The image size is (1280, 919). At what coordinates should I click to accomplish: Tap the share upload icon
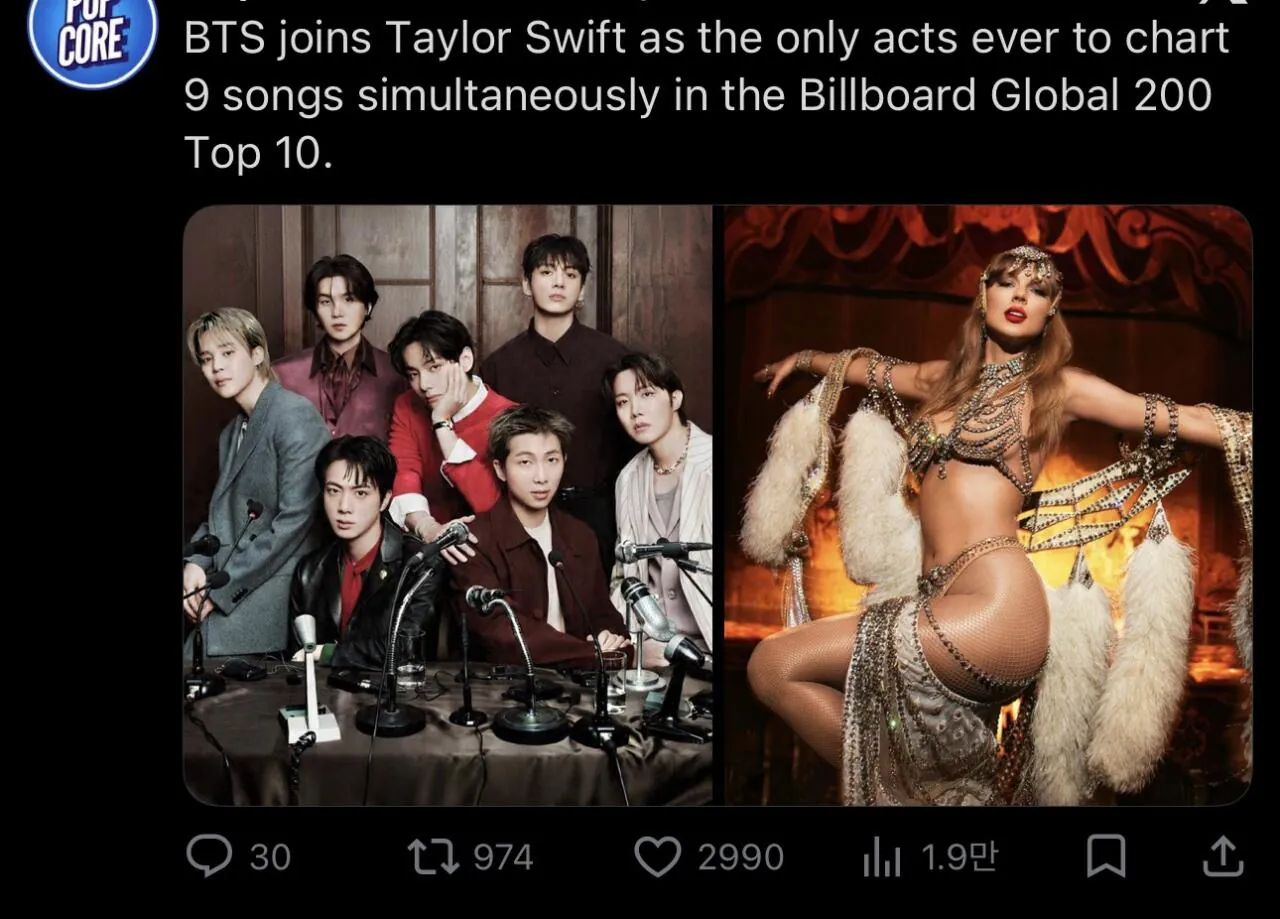click(1223, 857)
